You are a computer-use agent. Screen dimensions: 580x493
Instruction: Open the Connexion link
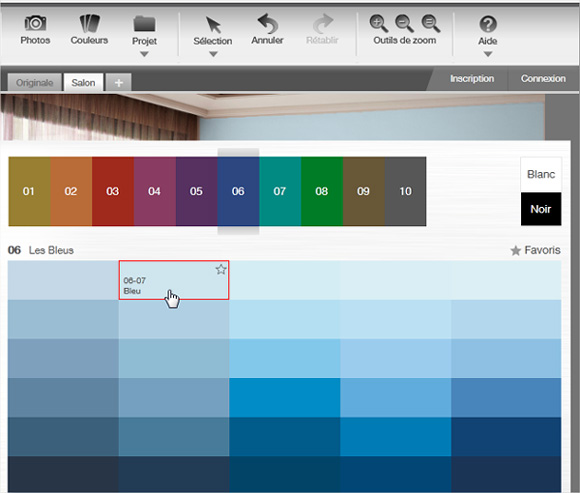543,78
